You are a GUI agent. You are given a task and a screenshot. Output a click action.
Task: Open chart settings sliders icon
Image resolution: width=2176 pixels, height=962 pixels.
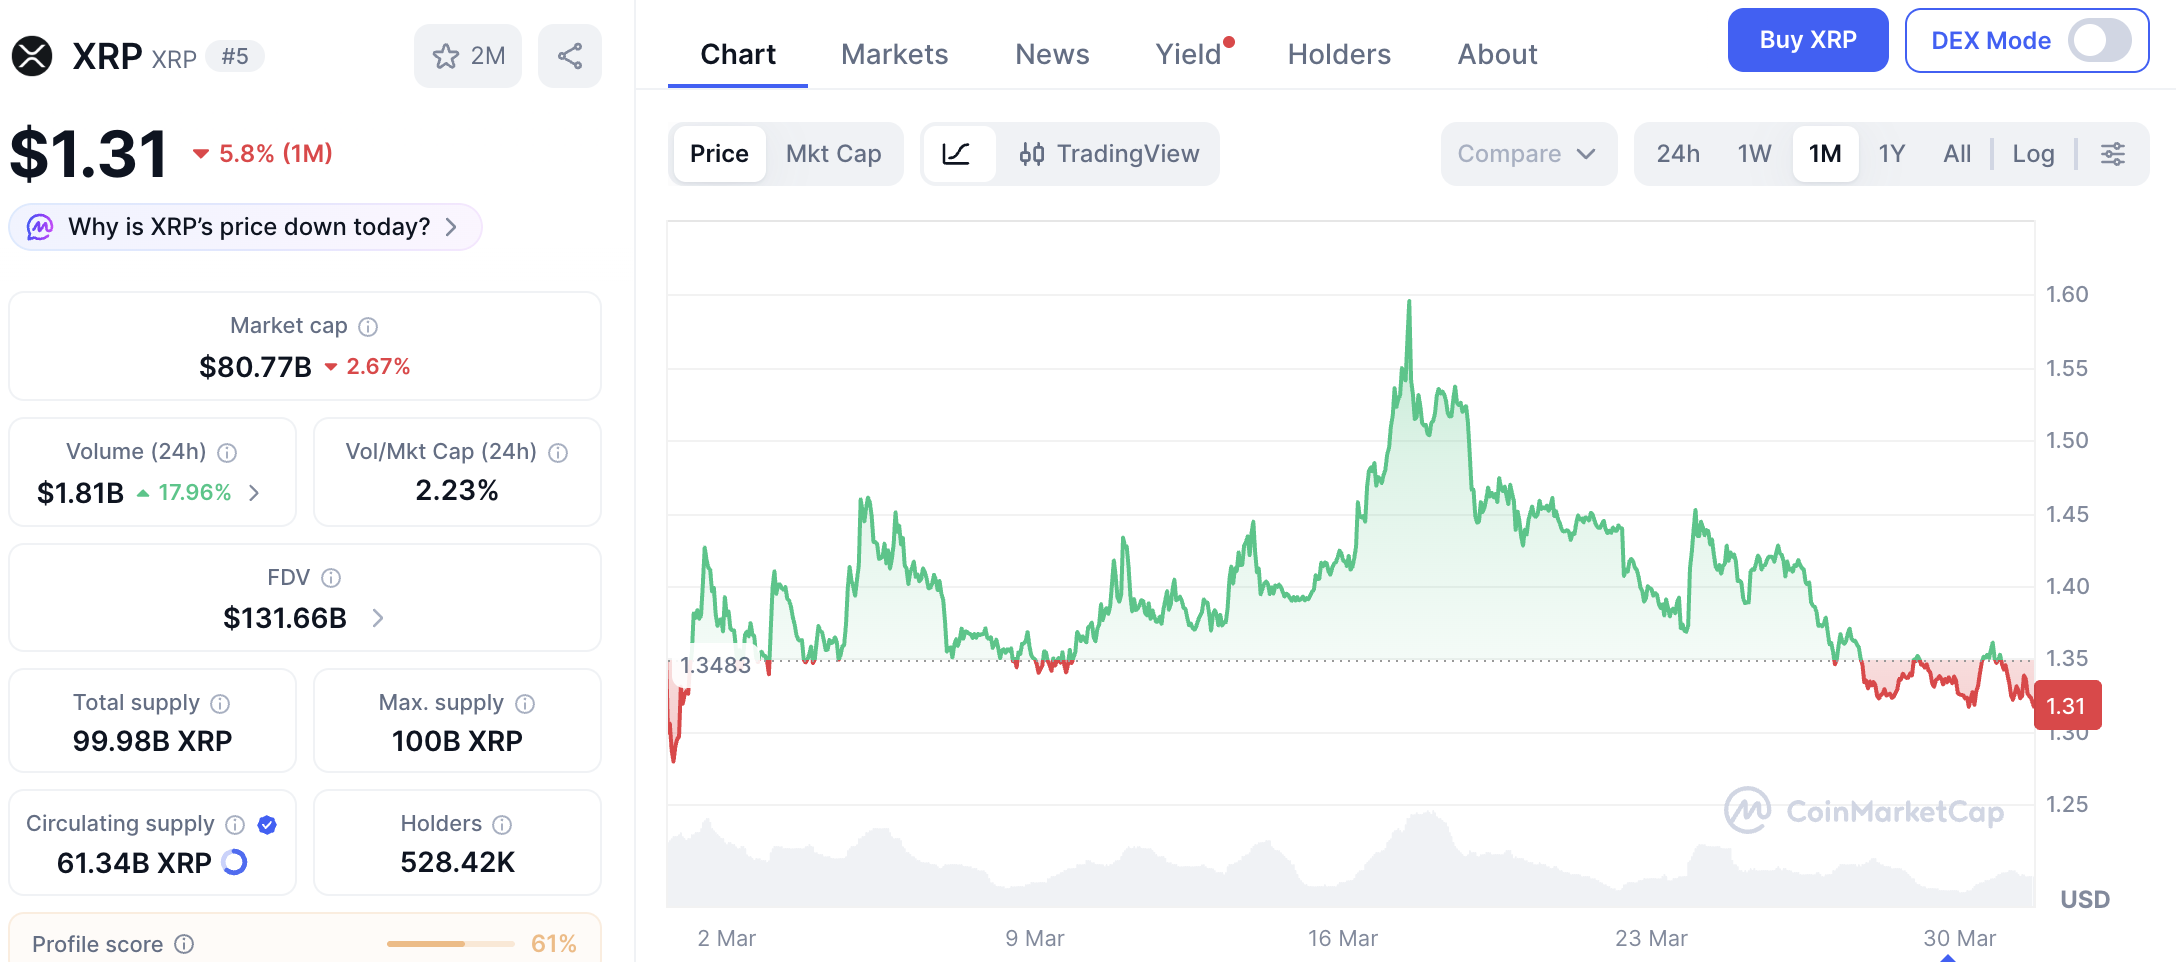2113,154
